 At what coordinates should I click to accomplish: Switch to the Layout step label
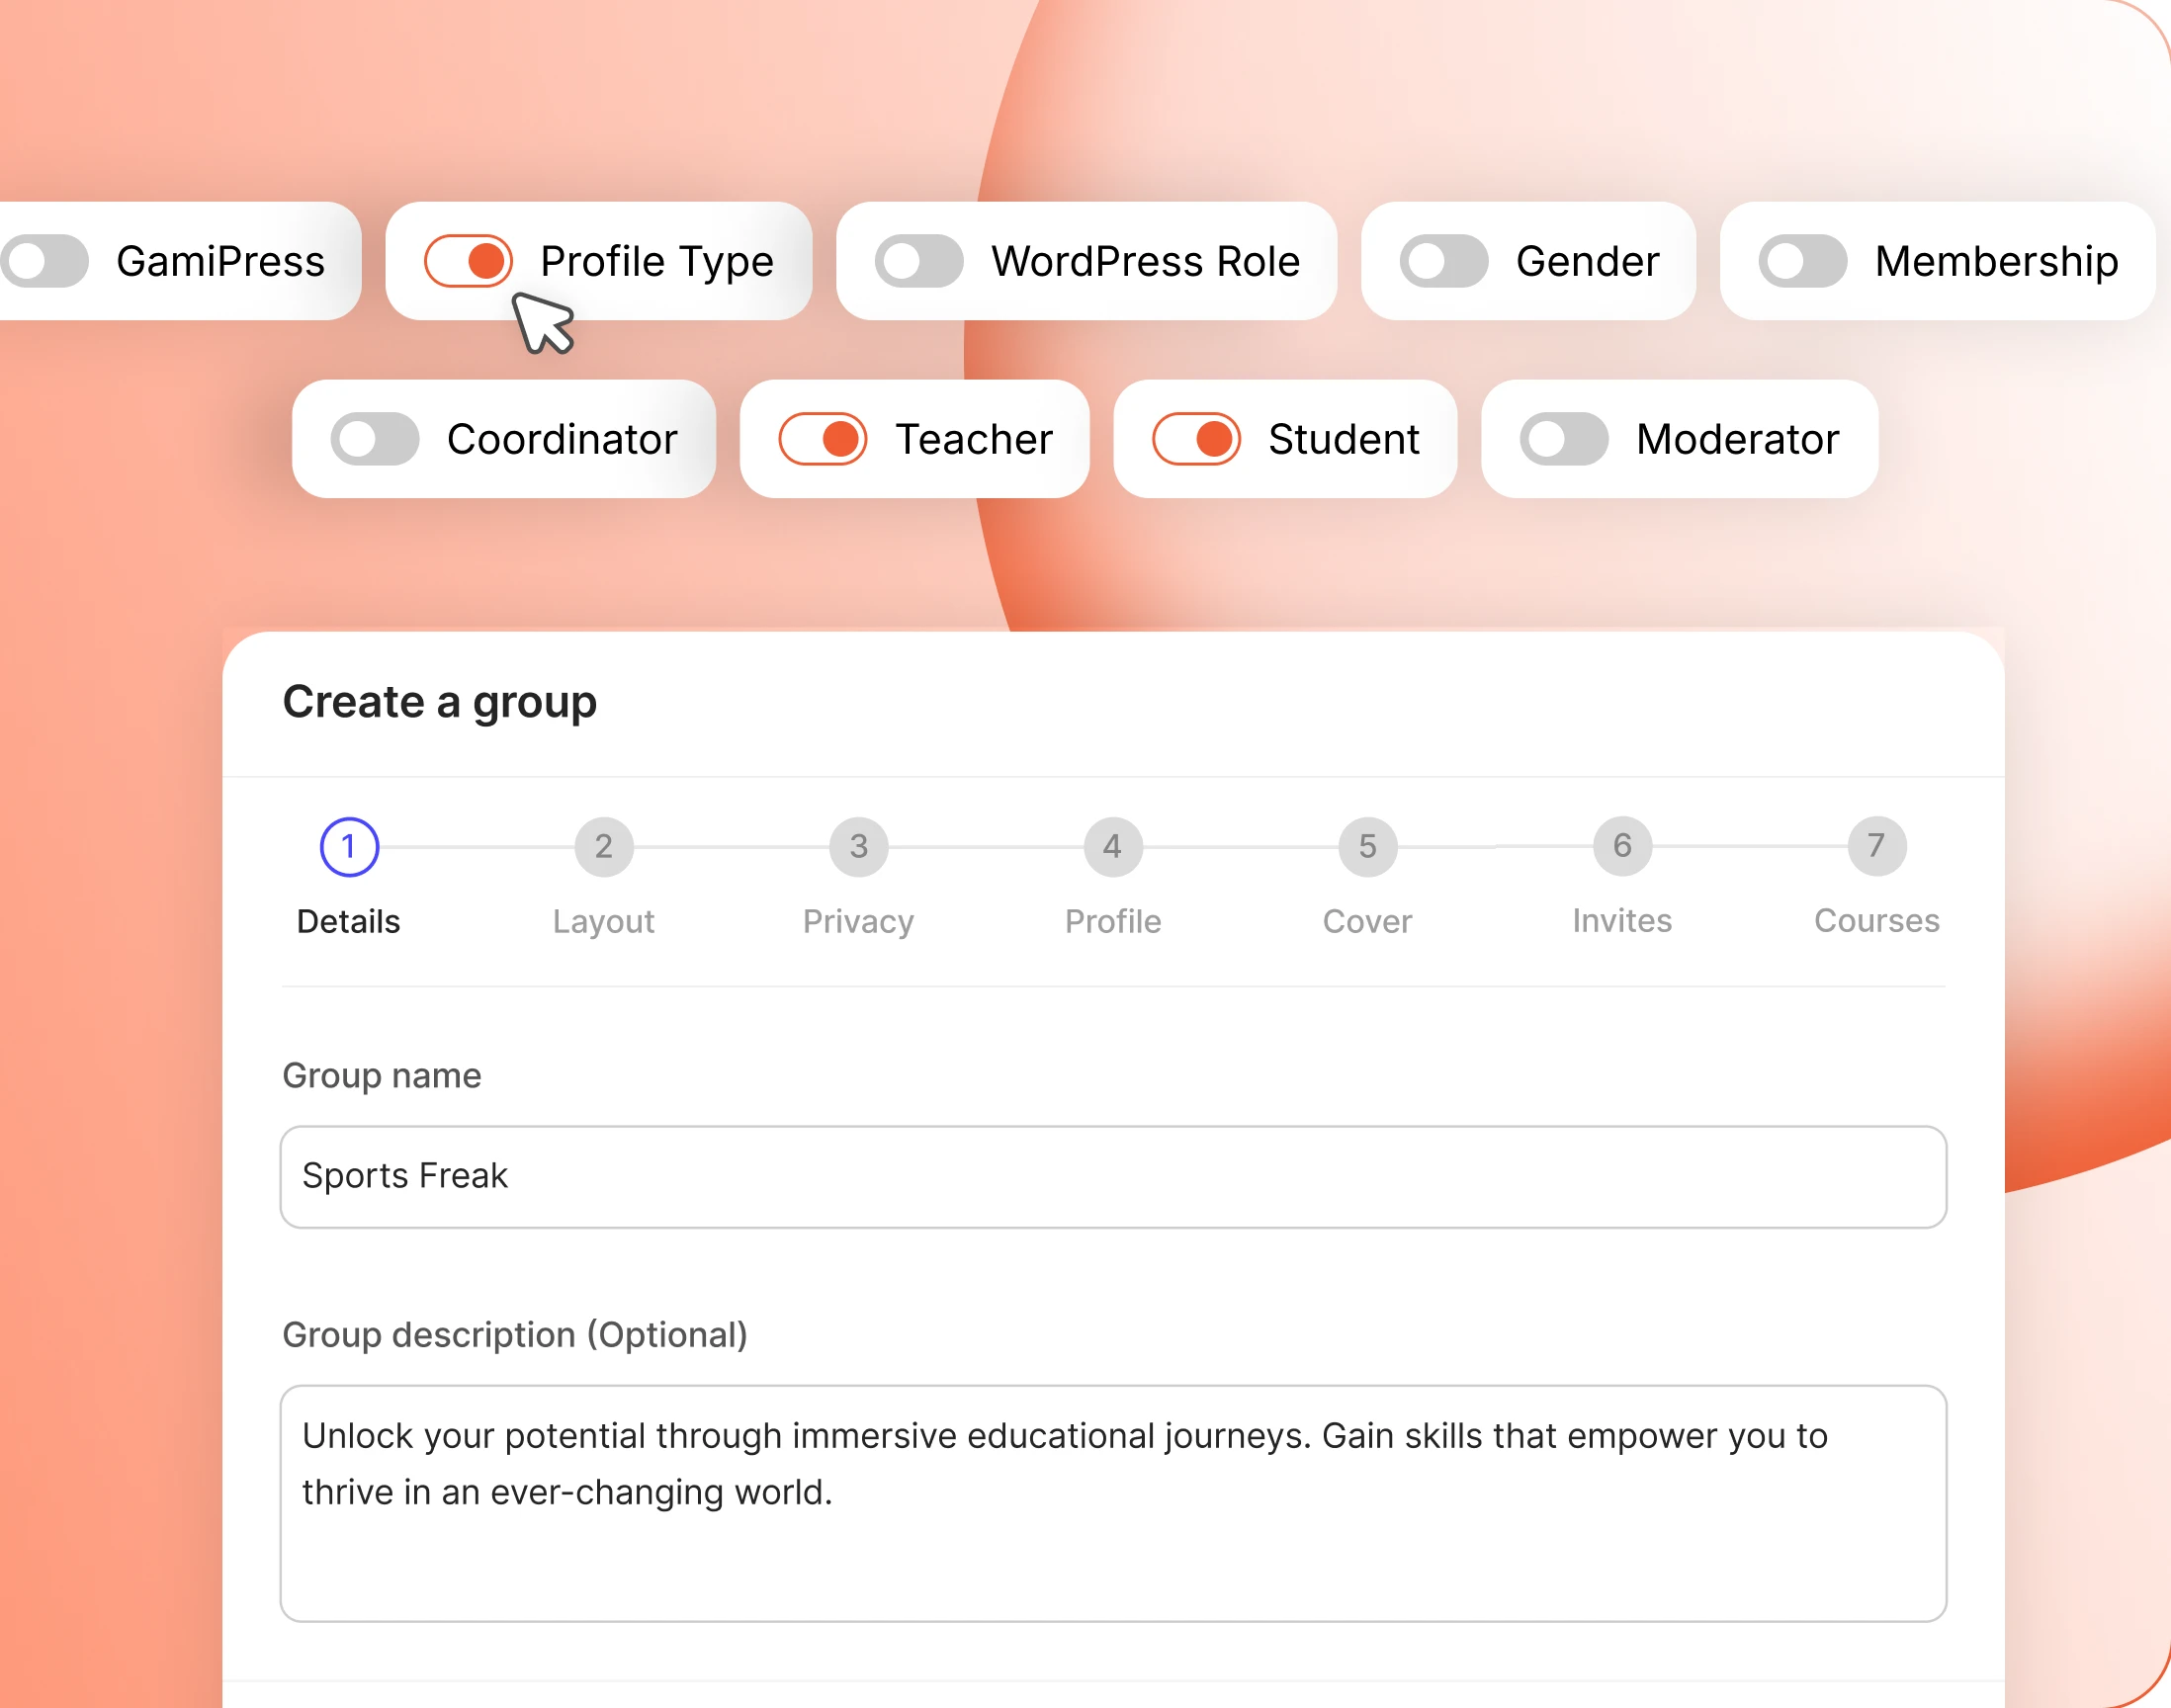[x=604, y=921]
